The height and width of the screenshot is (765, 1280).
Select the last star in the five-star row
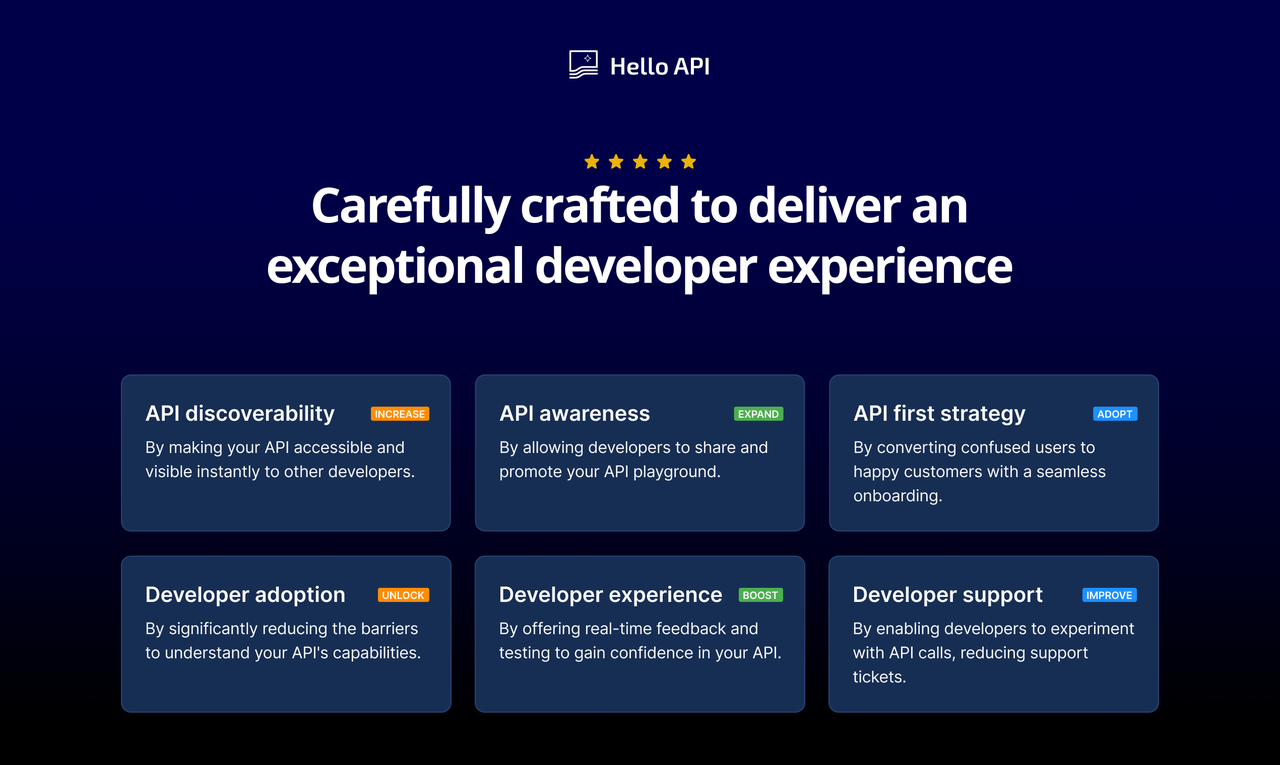coord(688,160)
